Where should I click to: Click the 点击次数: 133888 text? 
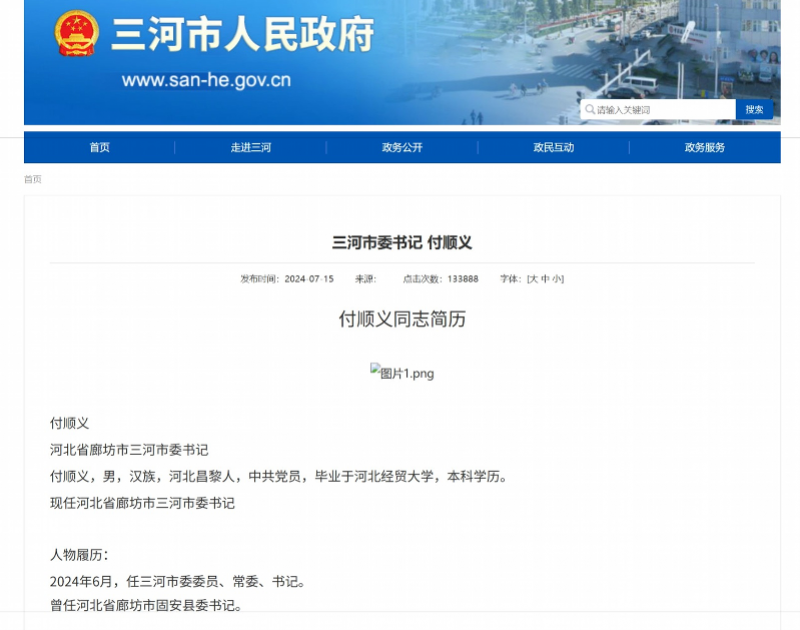tap(441, 279)
